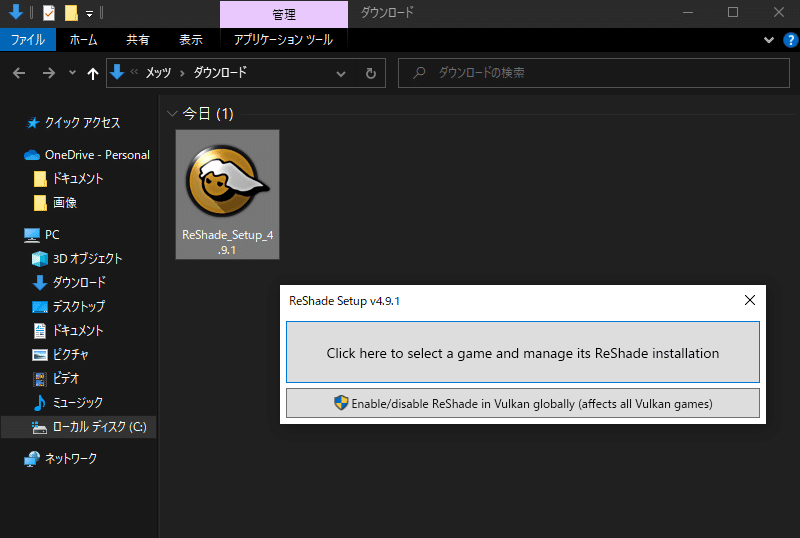
Task: Select the OneDrive cloud icon
Action: 32,155
